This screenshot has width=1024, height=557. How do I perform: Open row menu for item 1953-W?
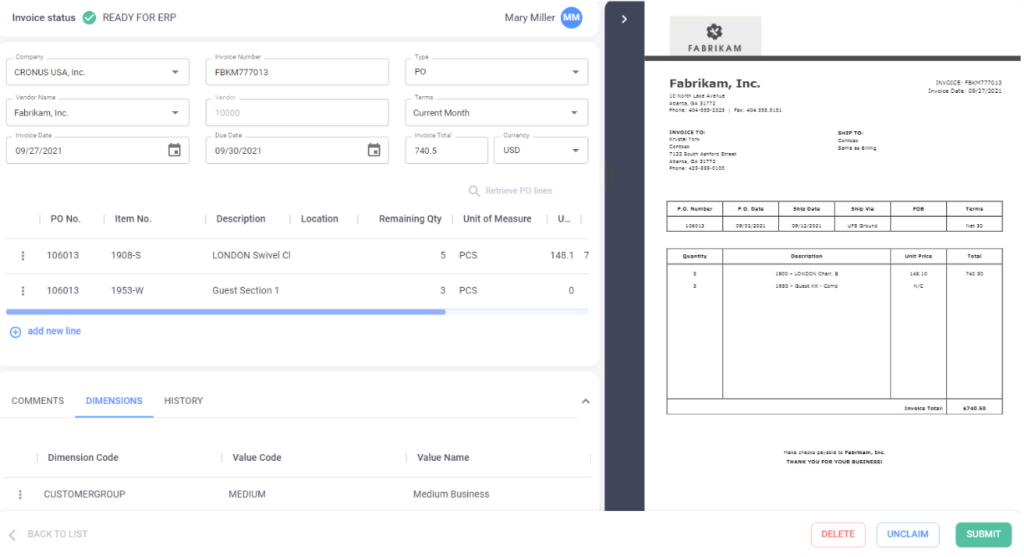(23, 291)
